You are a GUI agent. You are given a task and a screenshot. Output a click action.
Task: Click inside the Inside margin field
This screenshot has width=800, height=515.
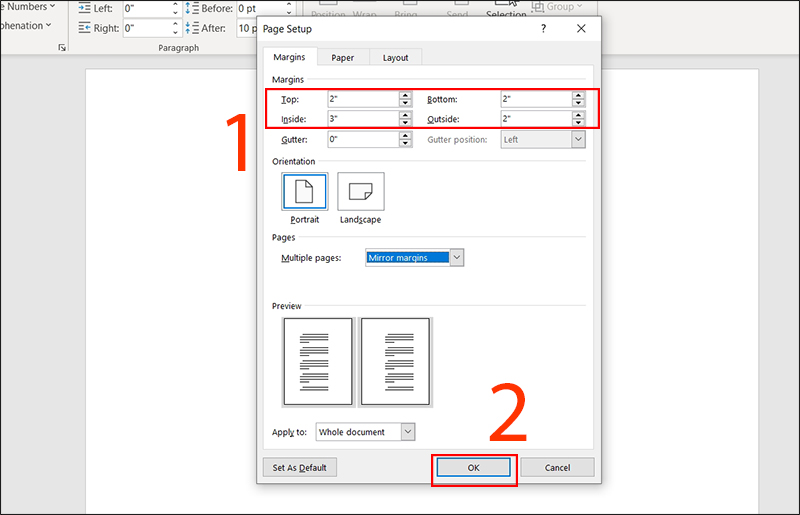(362, 118)
